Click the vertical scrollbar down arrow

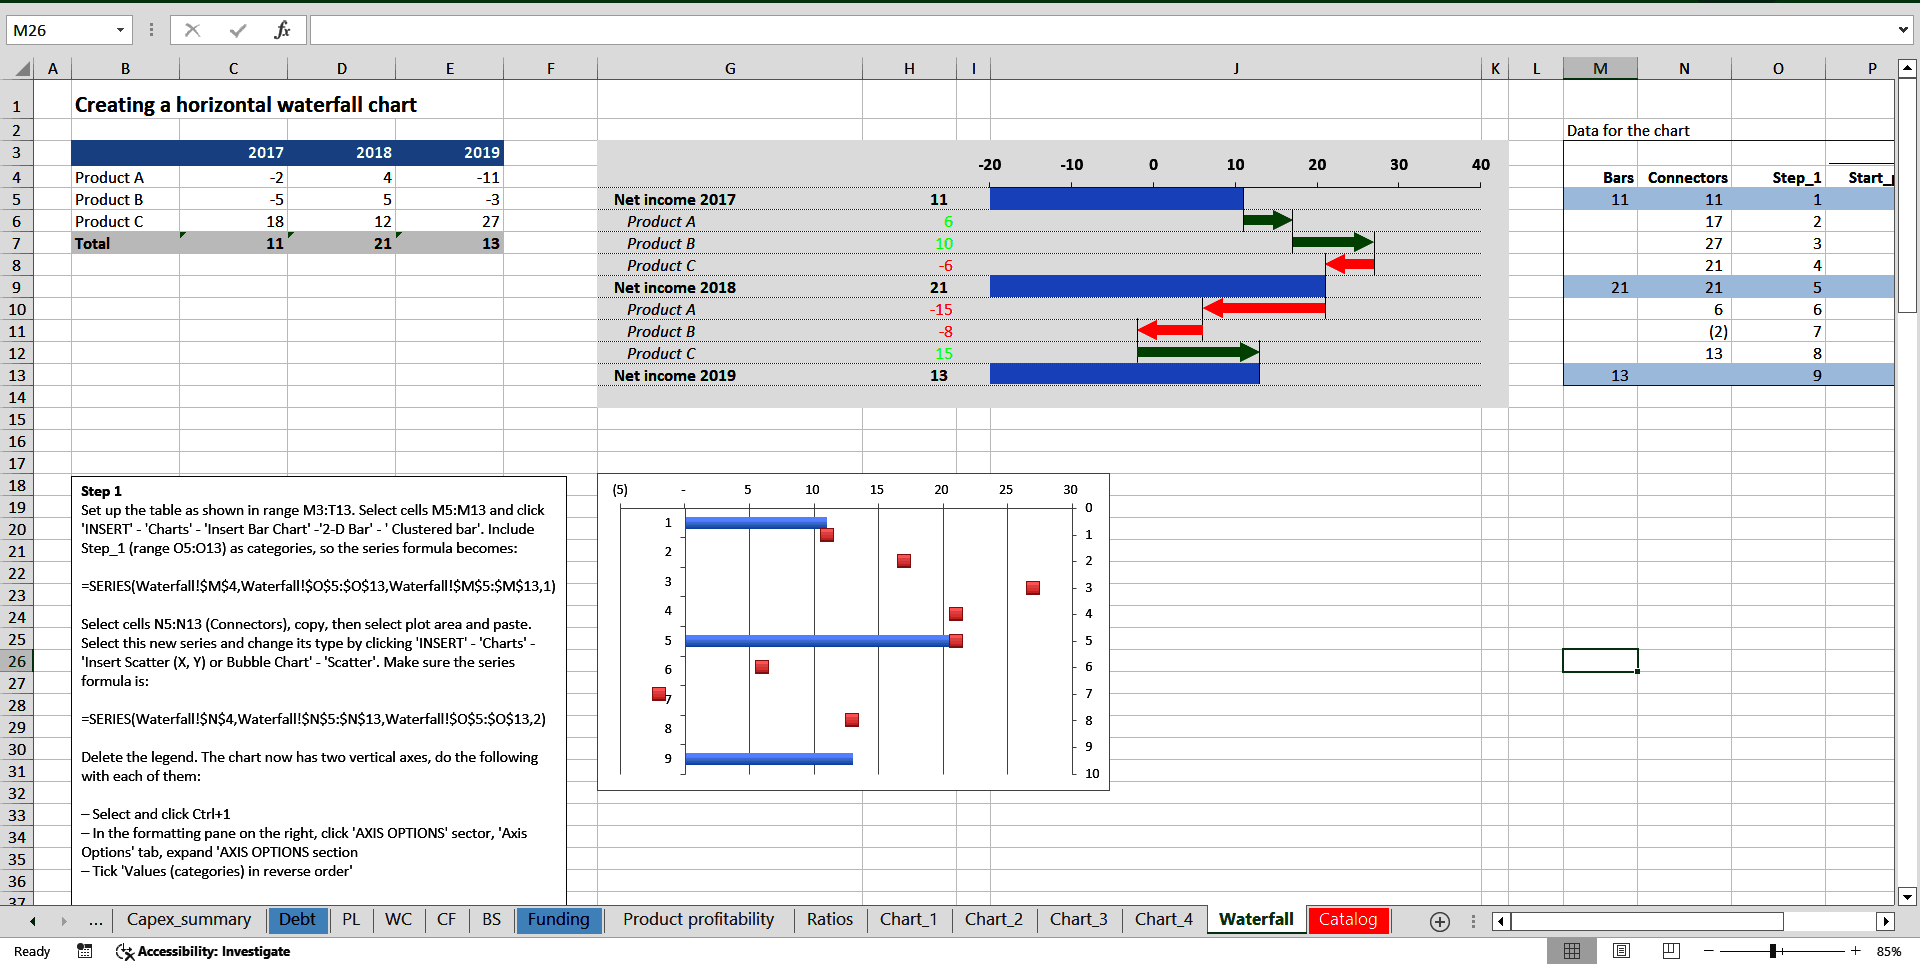click(1907, 896)
